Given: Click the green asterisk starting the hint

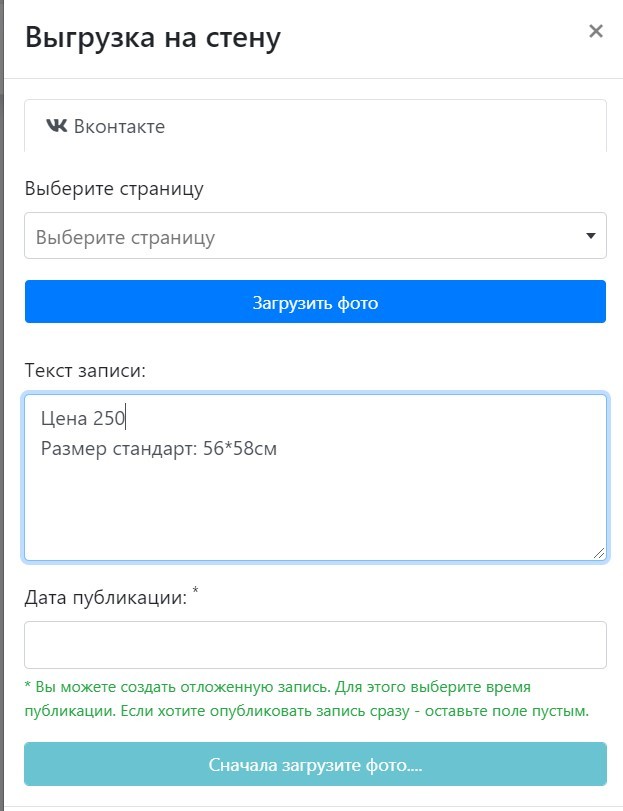Looking at the screenshot, I should pos(28,689).
